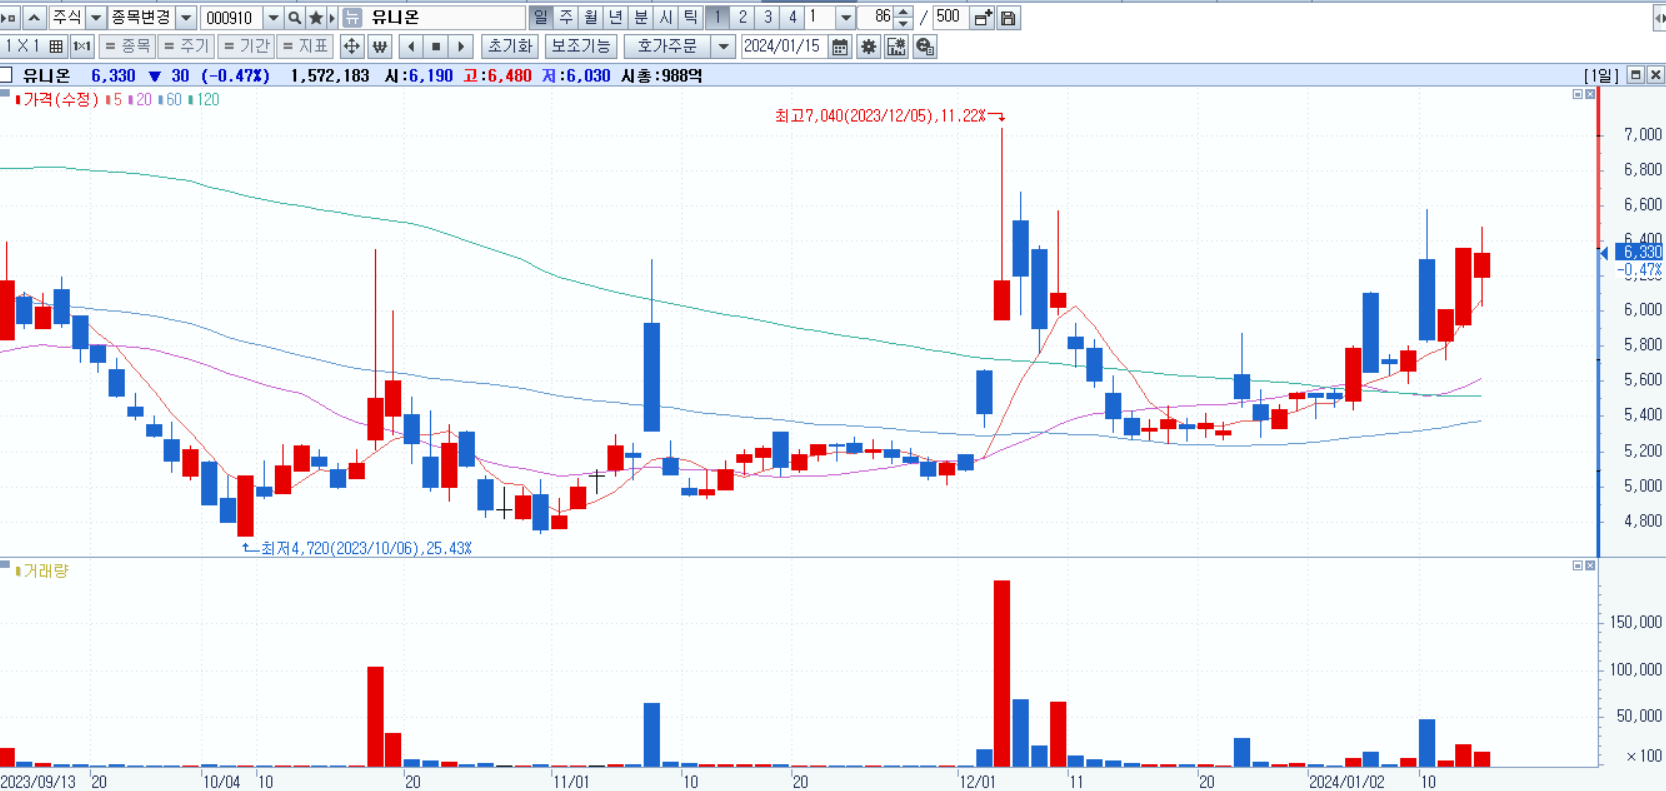Open the 주식 type dropdown arrow
Screen dimensions: 1666x791
[96, 18]
